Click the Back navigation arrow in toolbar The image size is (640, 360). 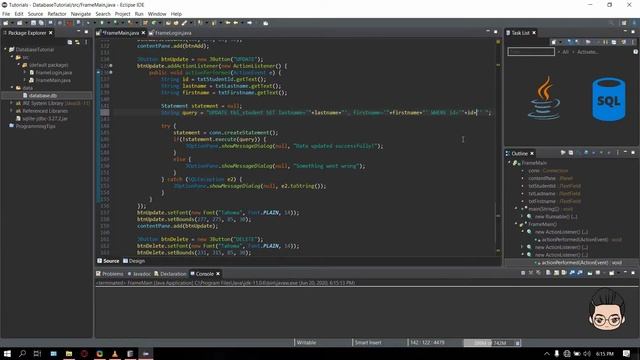coord(236,23)
